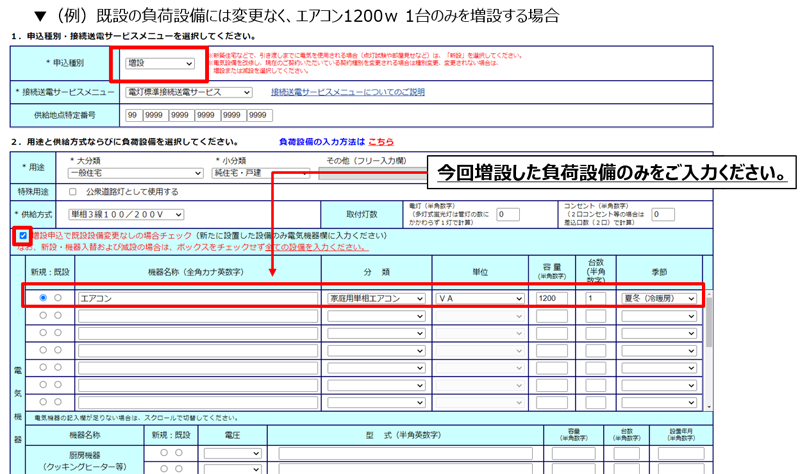Click the scroll note 電気機器の記入欄が足りない場合は
Viewport: 800px width, 474px height.
136,418
